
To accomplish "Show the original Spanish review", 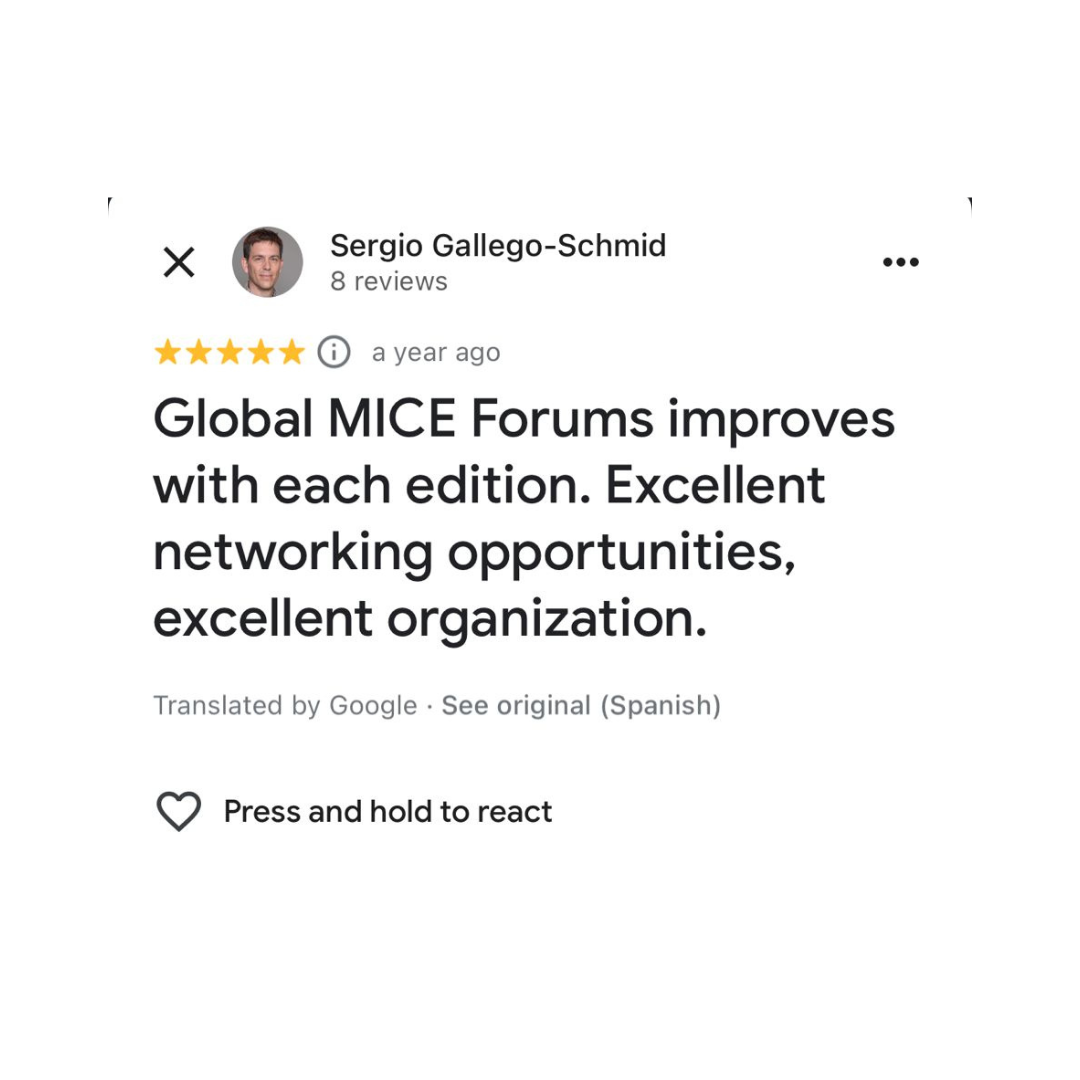I will coord(581,706).
